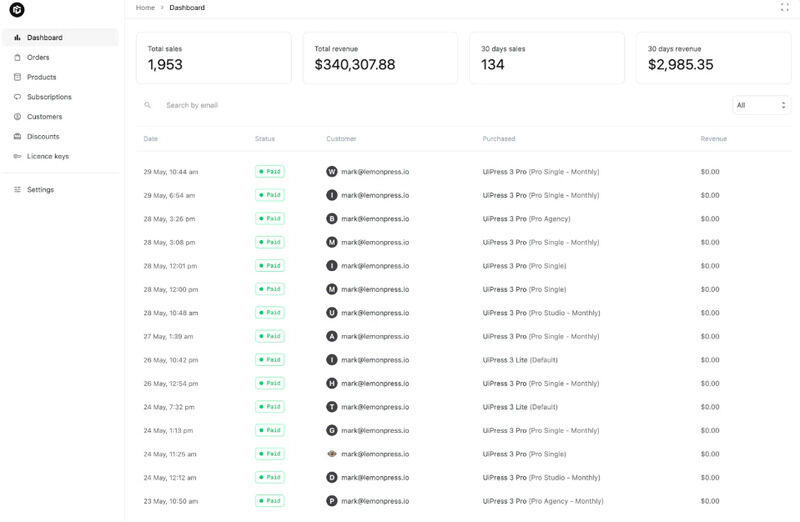Click the Total sales card
800x522 pixels.
pyautogui.click(x=214, y=58)
